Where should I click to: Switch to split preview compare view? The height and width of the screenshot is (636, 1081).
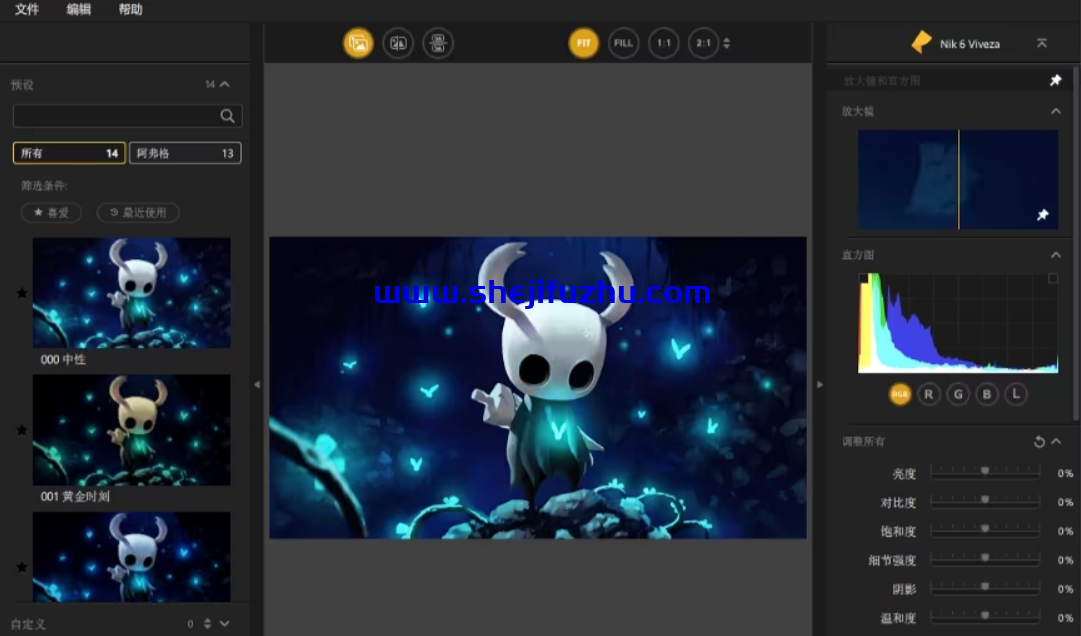[398, 43]
